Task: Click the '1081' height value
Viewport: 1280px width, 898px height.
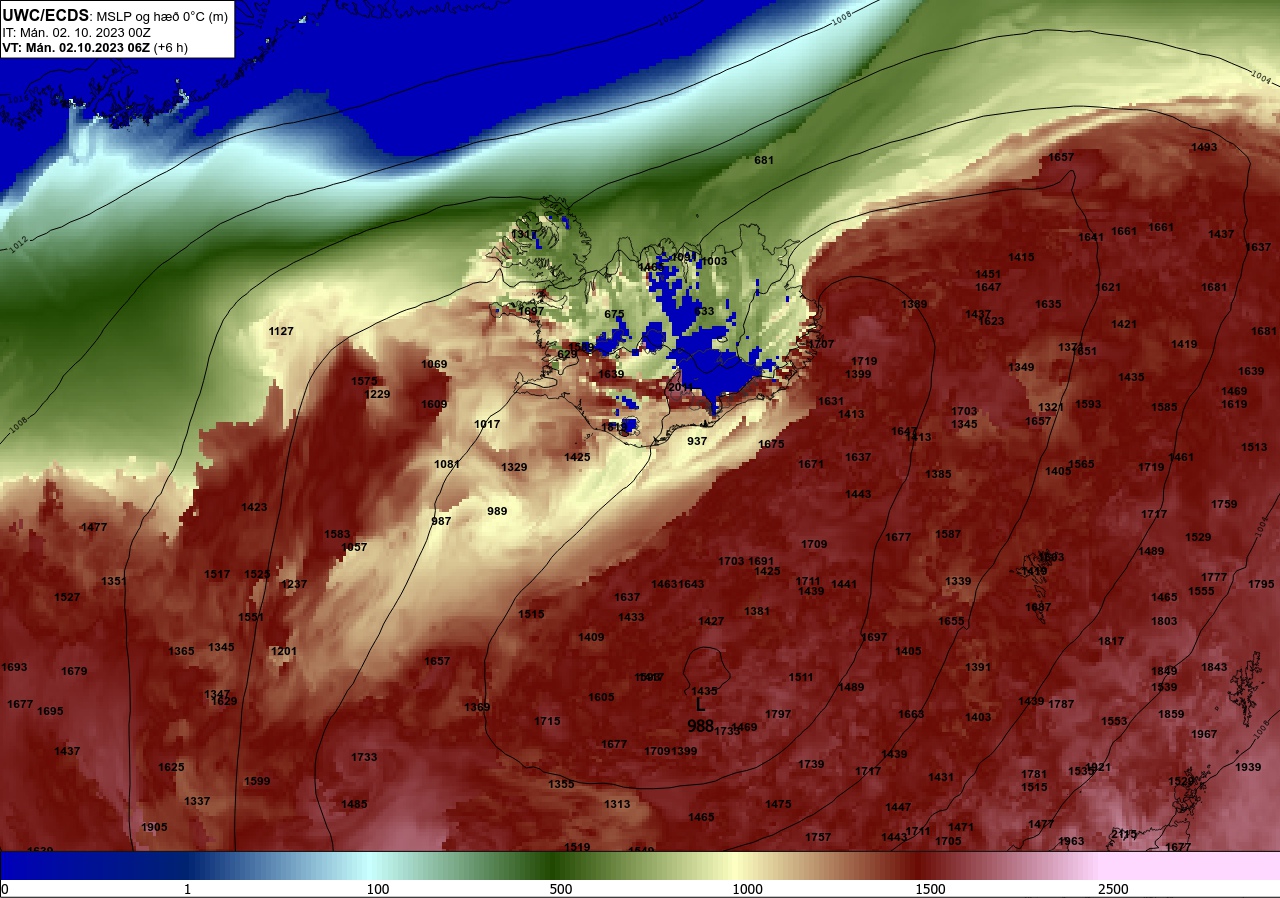Action: (x=447, y=464)
